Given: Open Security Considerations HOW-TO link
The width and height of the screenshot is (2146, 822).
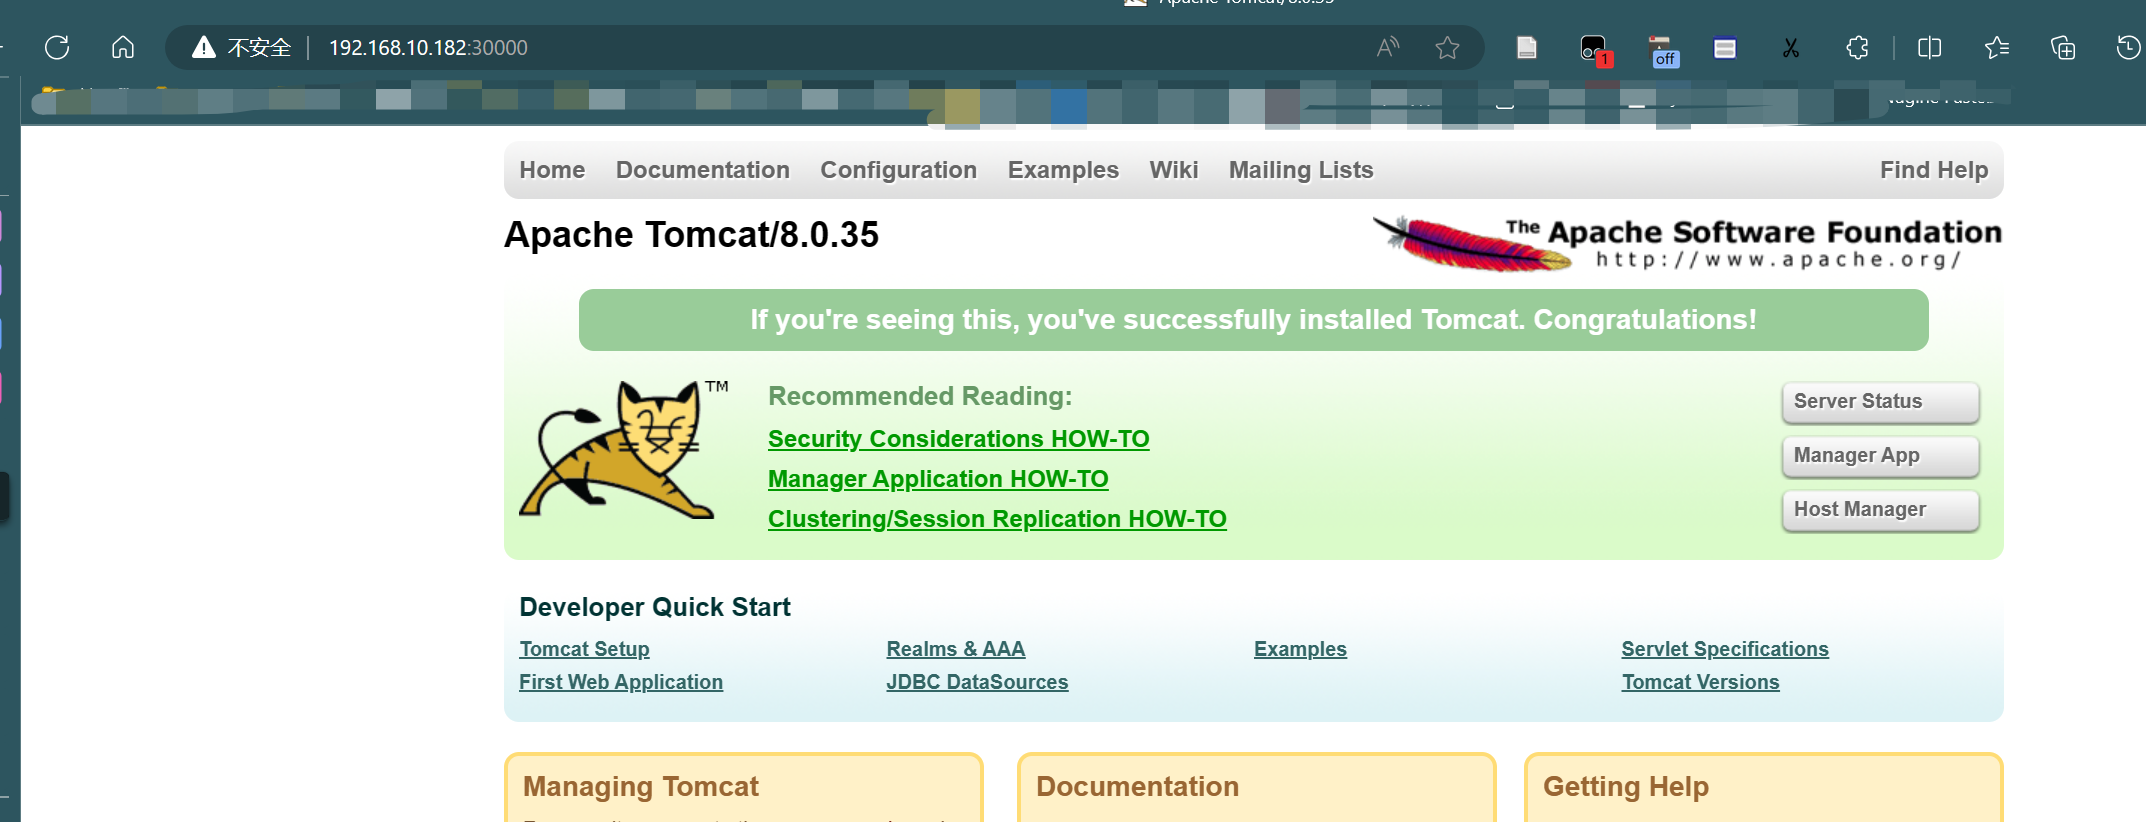Looking at the screenshot, I should tap(958, 439).
